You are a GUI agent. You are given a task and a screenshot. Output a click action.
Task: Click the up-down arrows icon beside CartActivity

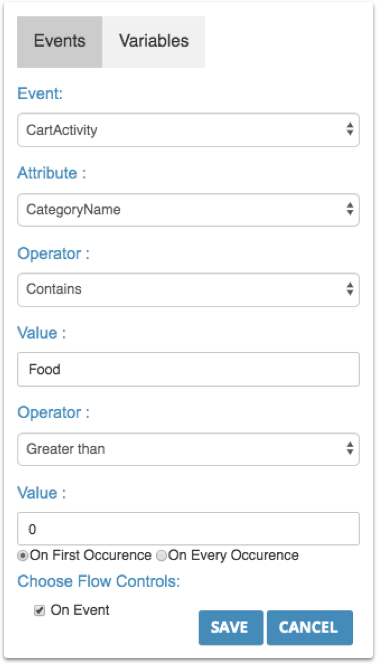349,129
